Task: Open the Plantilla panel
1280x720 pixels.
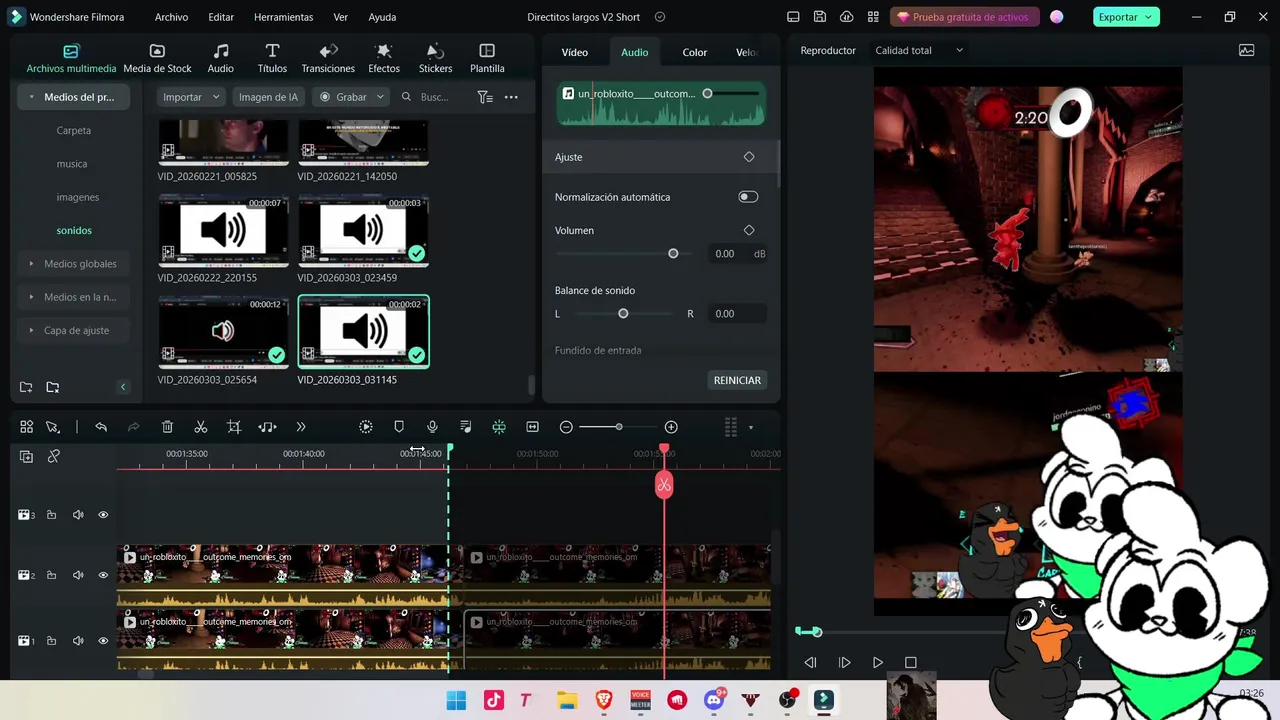Action: 487,59
